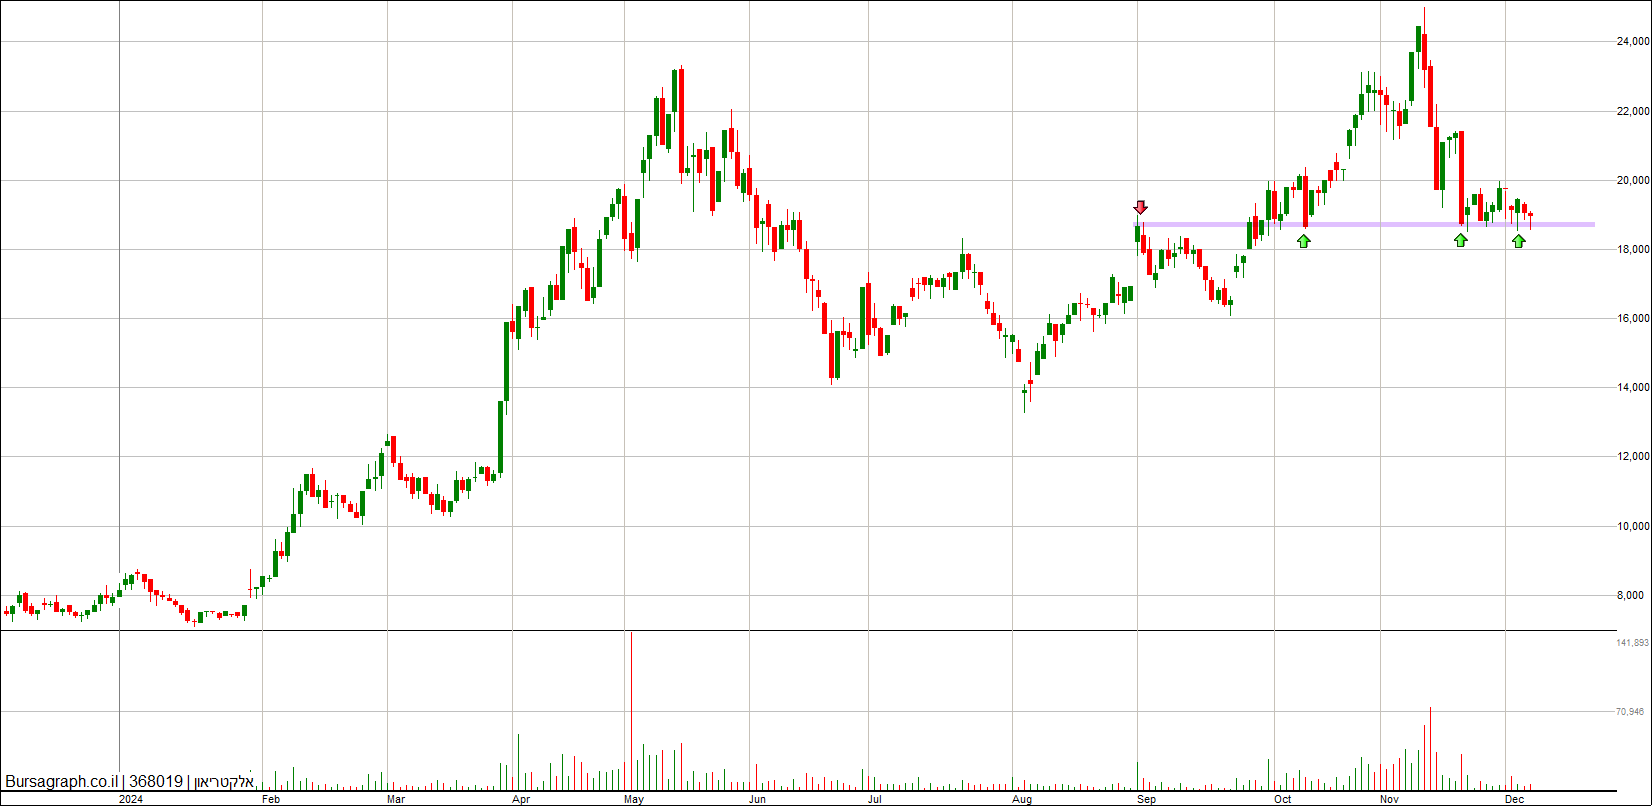
Task: Click the 10,000 price axis label
Action: (x=1633, y=527)
